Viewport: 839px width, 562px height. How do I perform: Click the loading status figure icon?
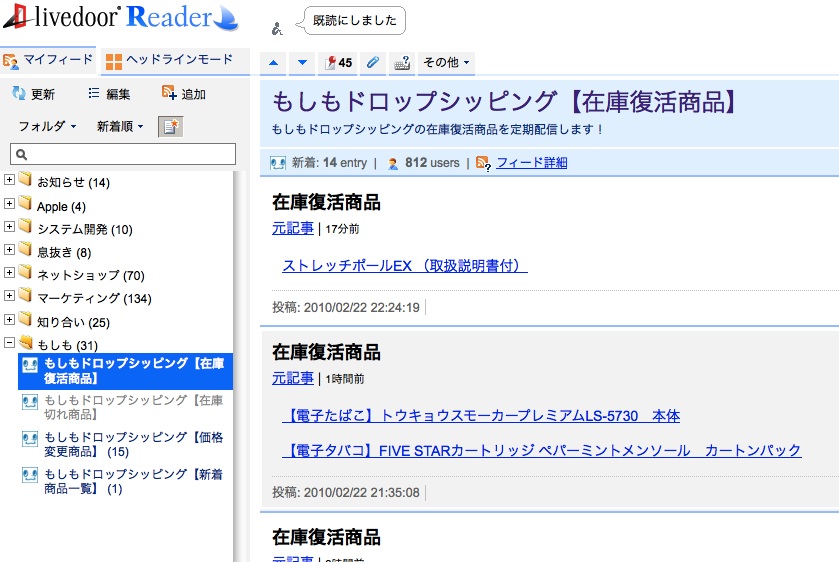[277, 28]
